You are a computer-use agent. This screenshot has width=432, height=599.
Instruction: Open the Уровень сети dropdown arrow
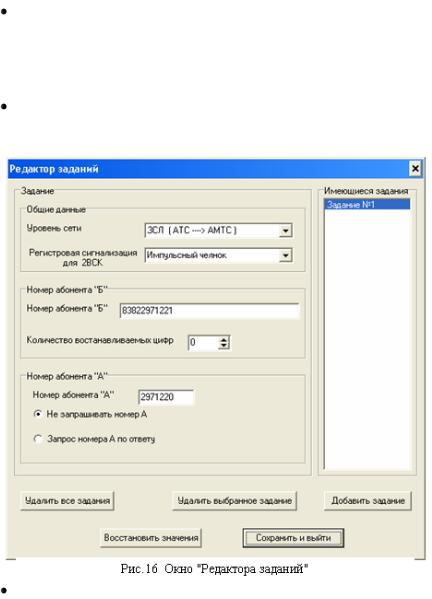[285, 231]
